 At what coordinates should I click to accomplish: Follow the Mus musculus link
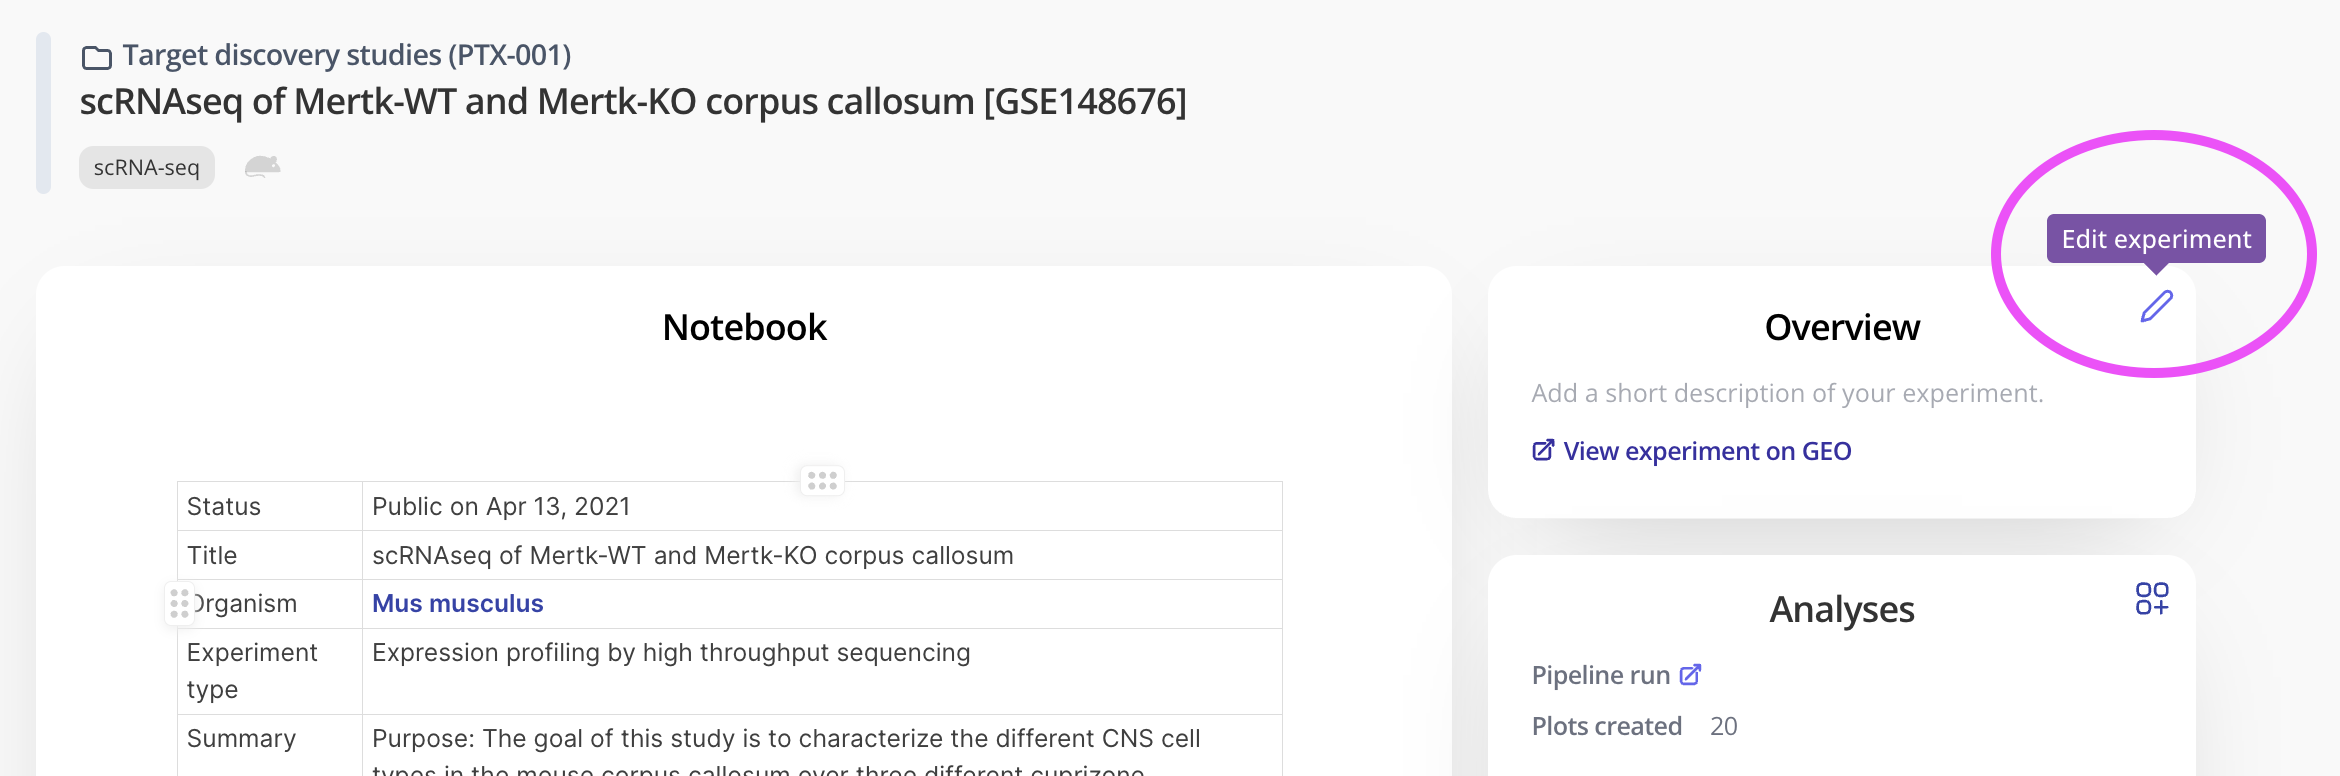[458, 604]
